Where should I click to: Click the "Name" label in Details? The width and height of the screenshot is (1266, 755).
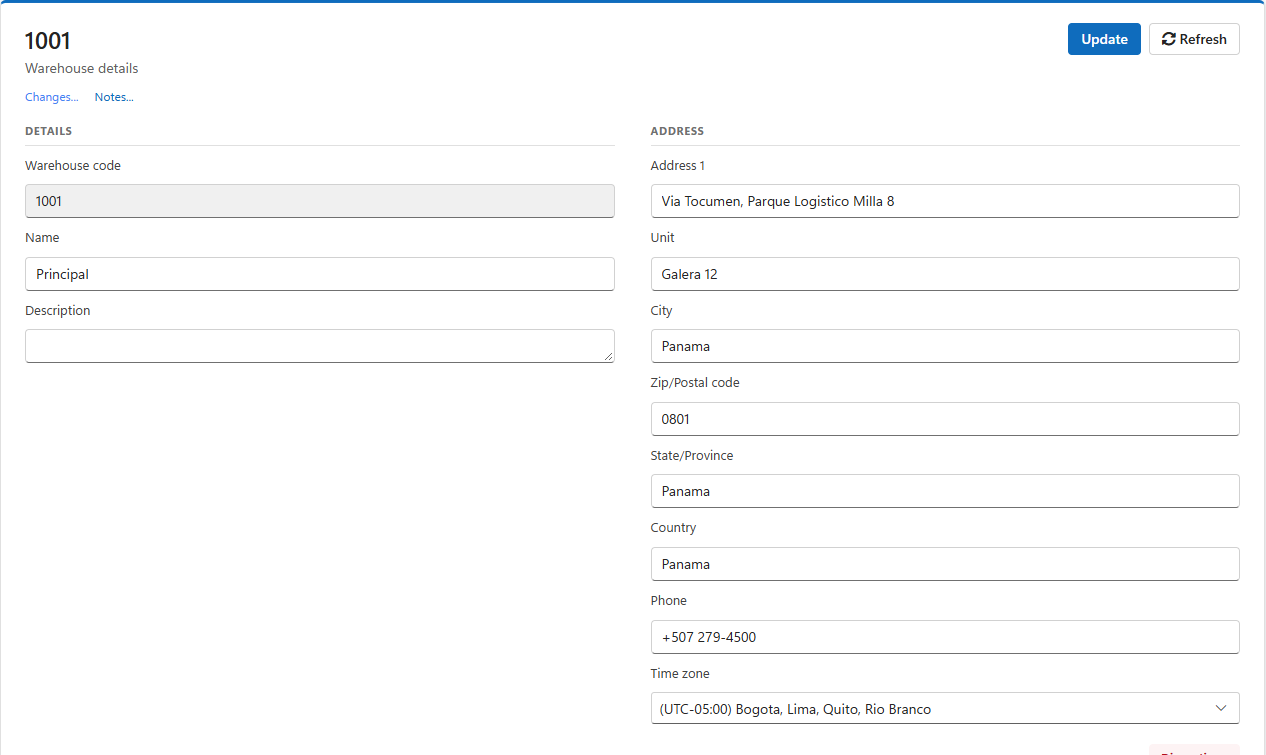pyautogui.click(x=42, y=238)
